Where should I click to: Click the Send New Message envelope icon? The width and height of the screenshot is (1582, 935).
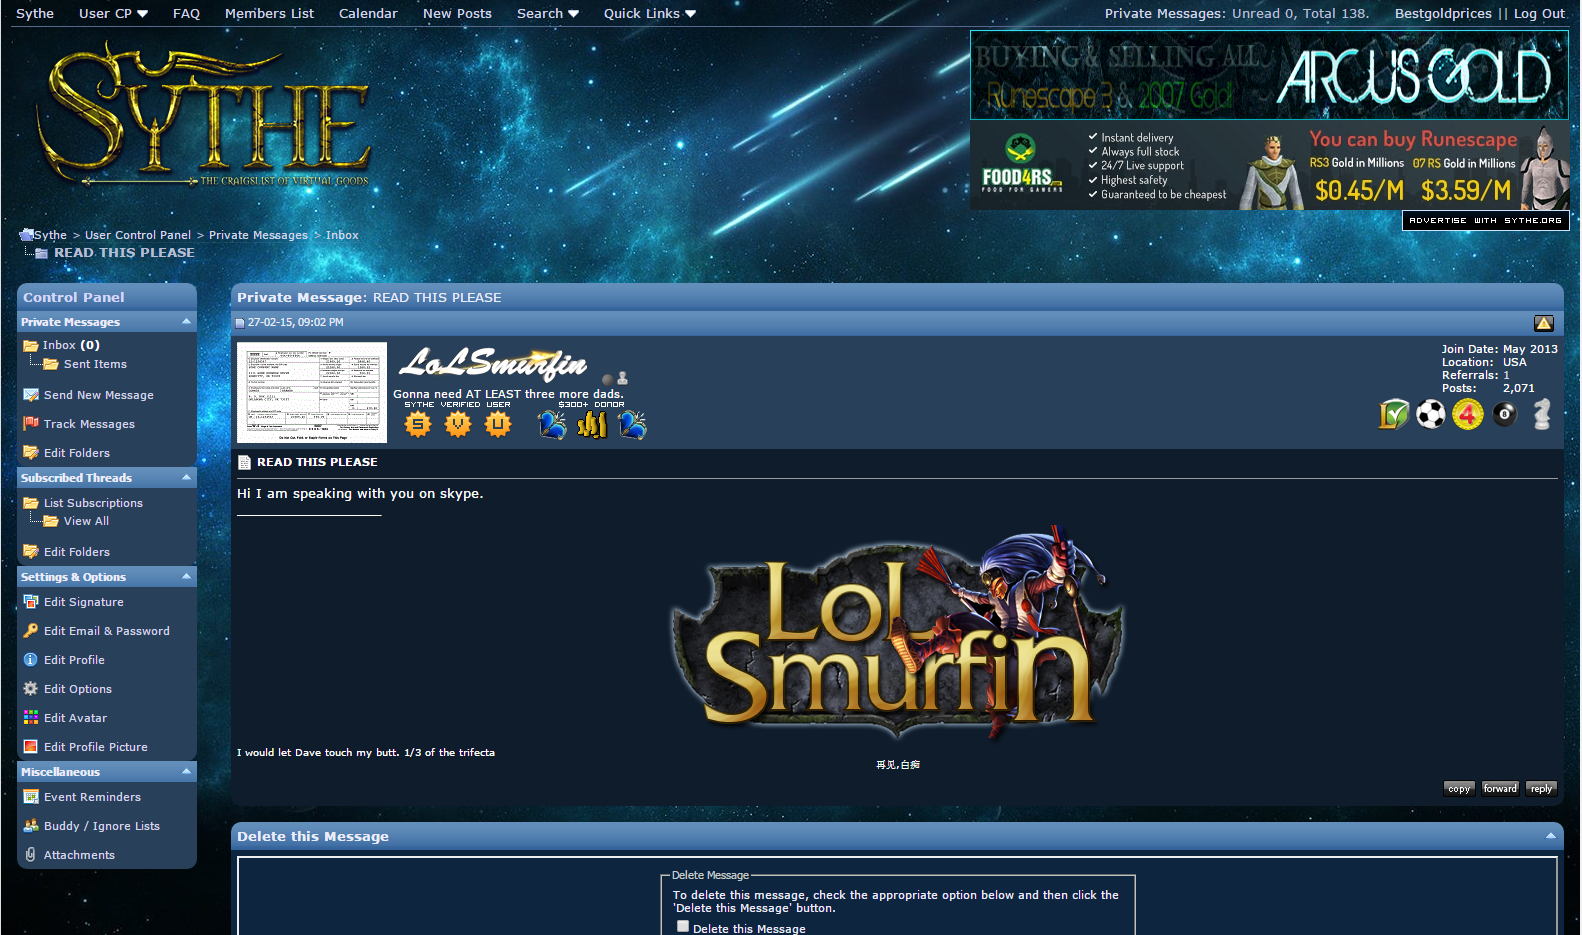click(x=31, y=395)
